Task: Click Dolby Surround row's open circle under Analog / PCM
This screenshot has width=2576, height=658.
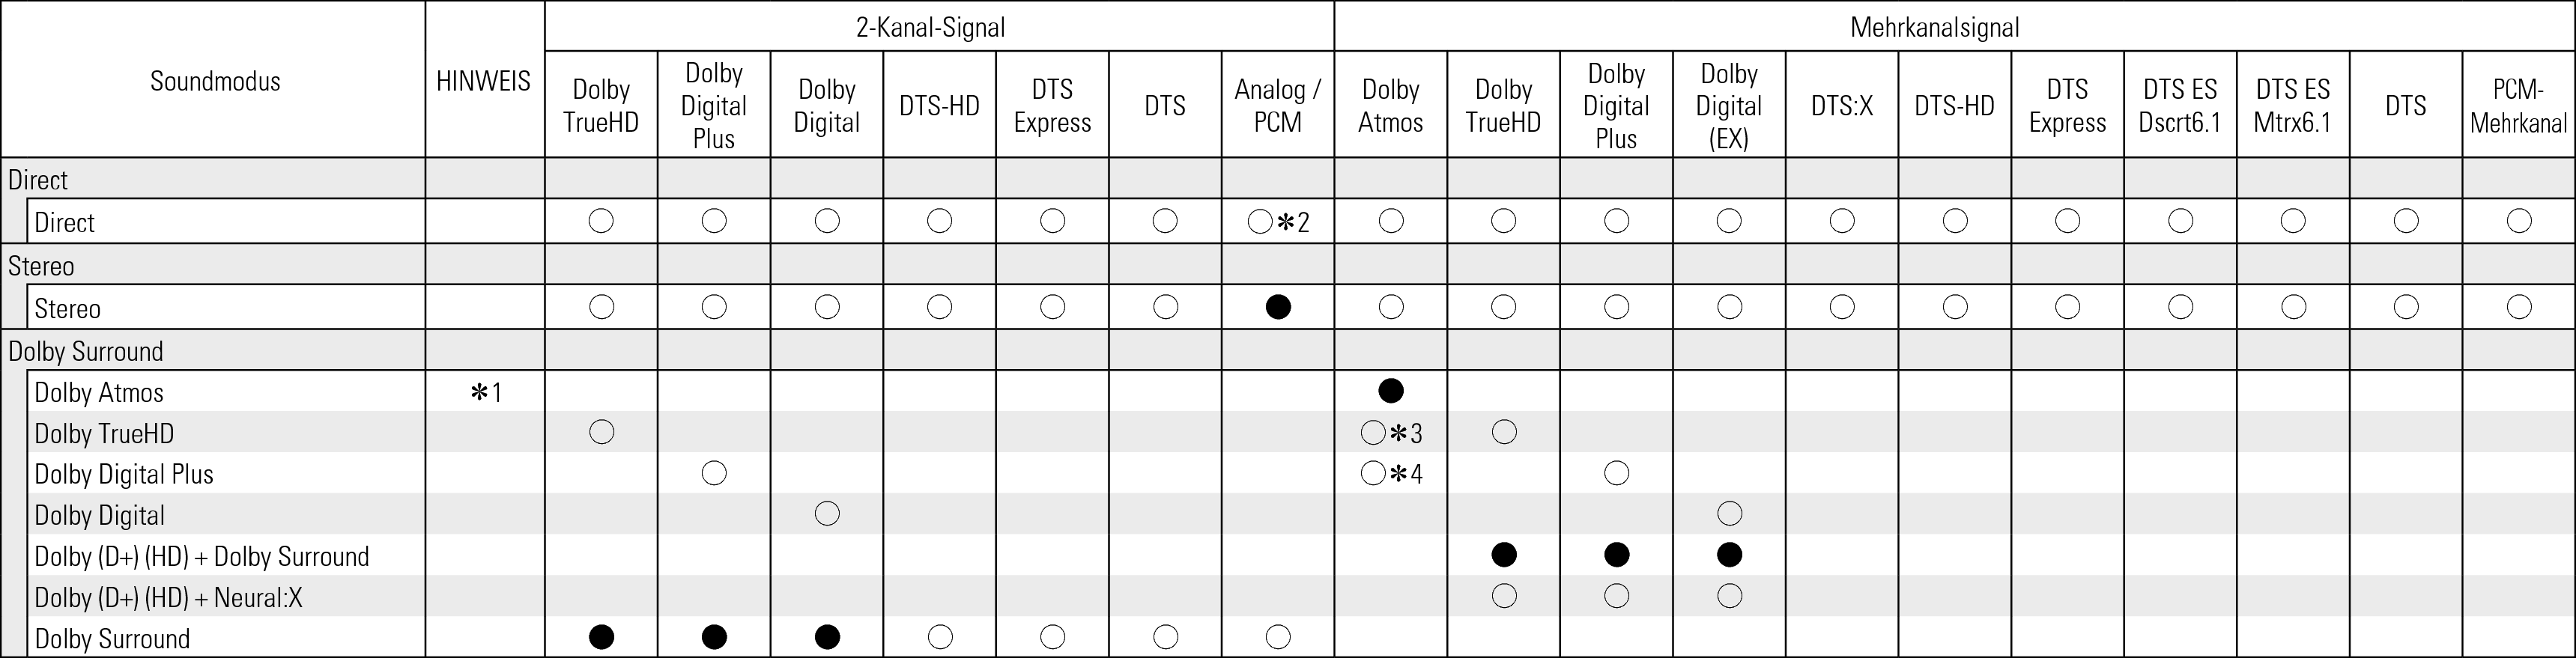Action: click(1277, 637)
